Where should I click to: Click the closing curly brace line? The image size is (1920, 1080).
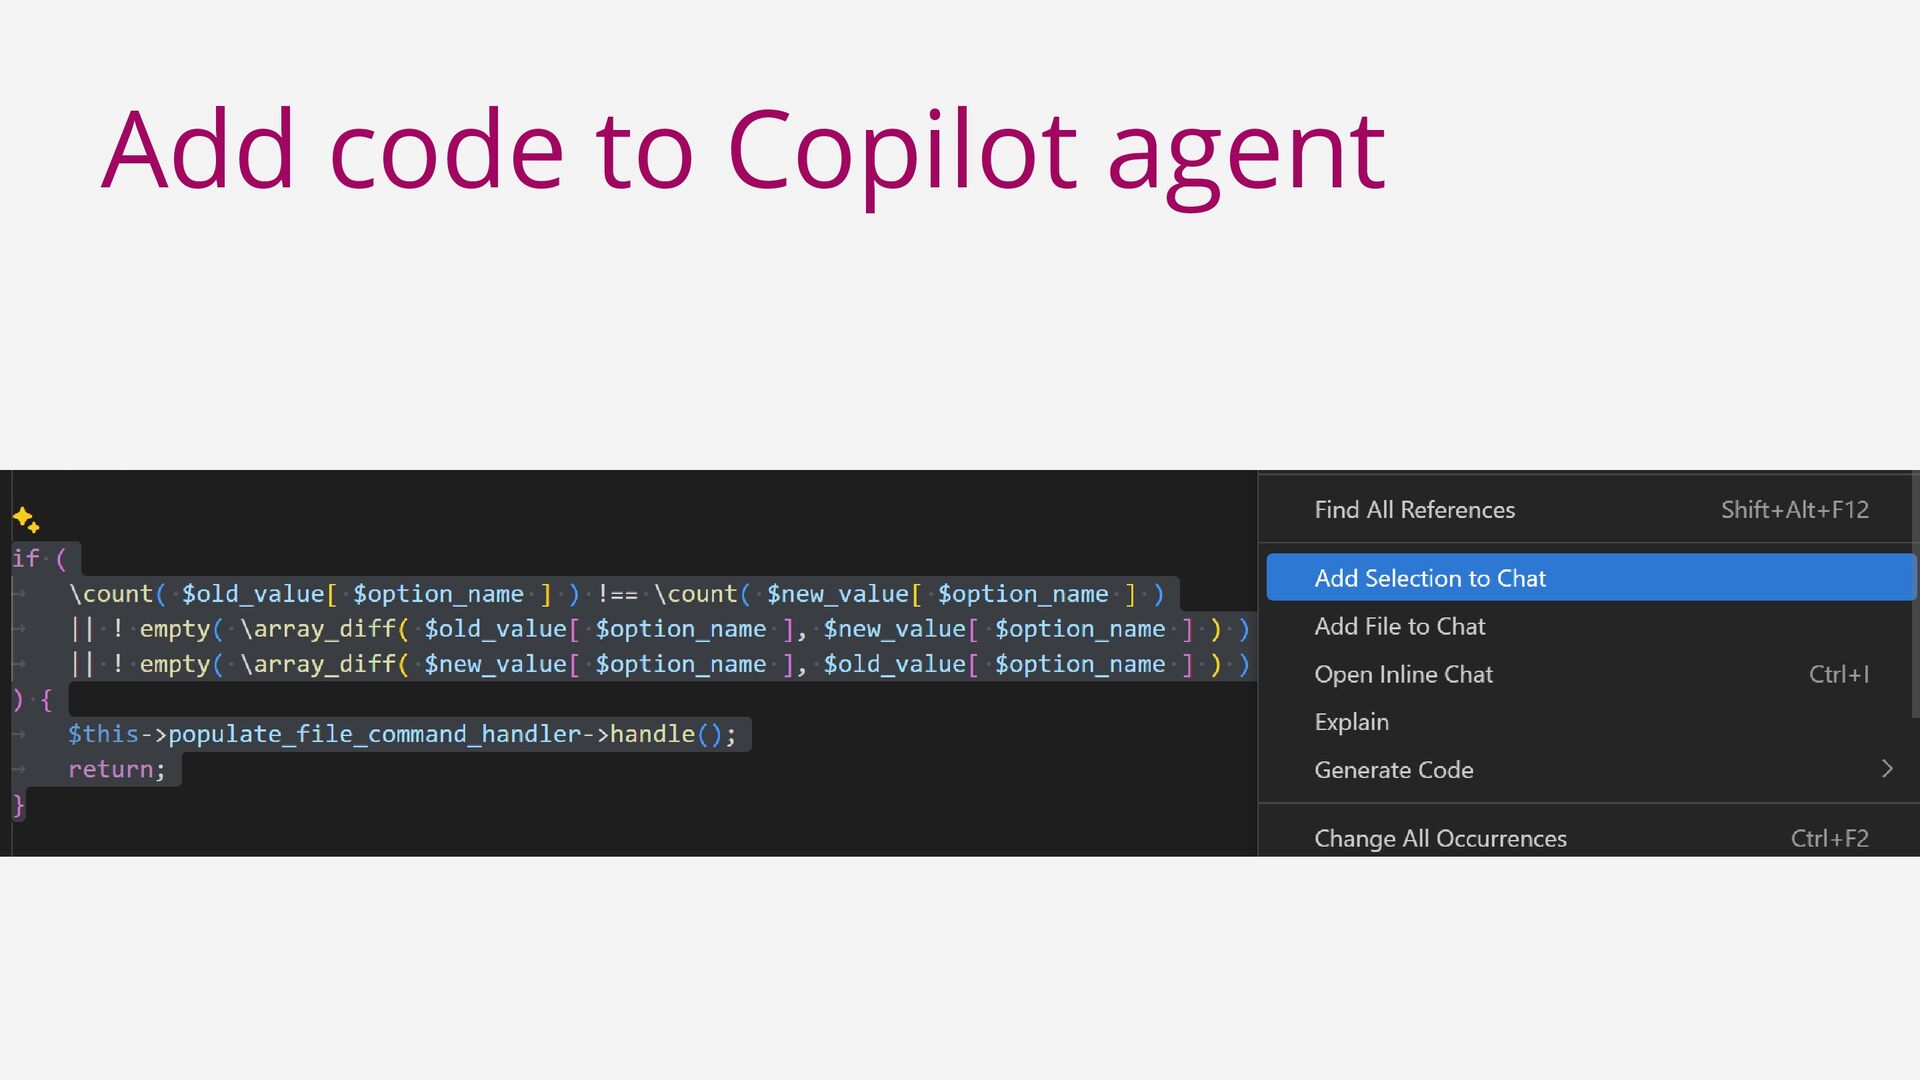(18, 804)
